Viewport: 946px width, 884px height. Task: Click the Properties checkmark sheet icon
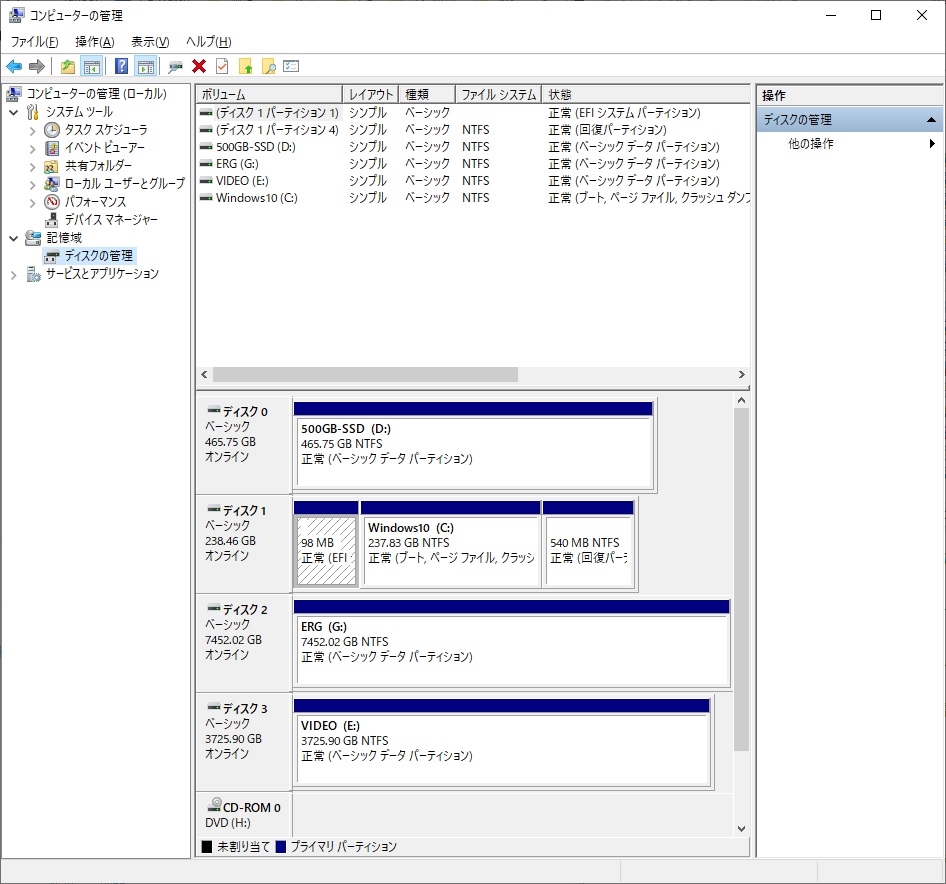click(x=222, y=66)
